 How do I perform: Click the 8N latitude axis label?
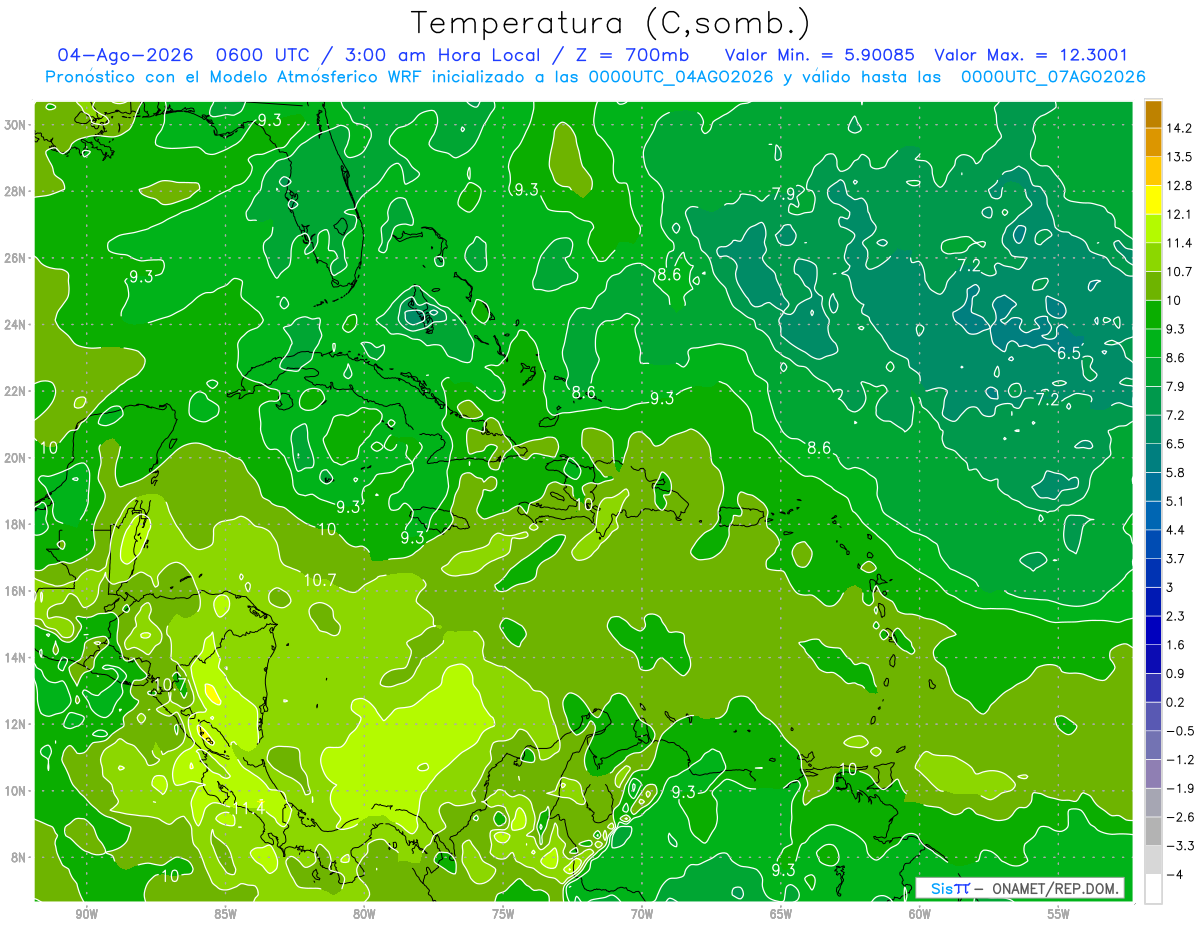click(x=19, y=858)
